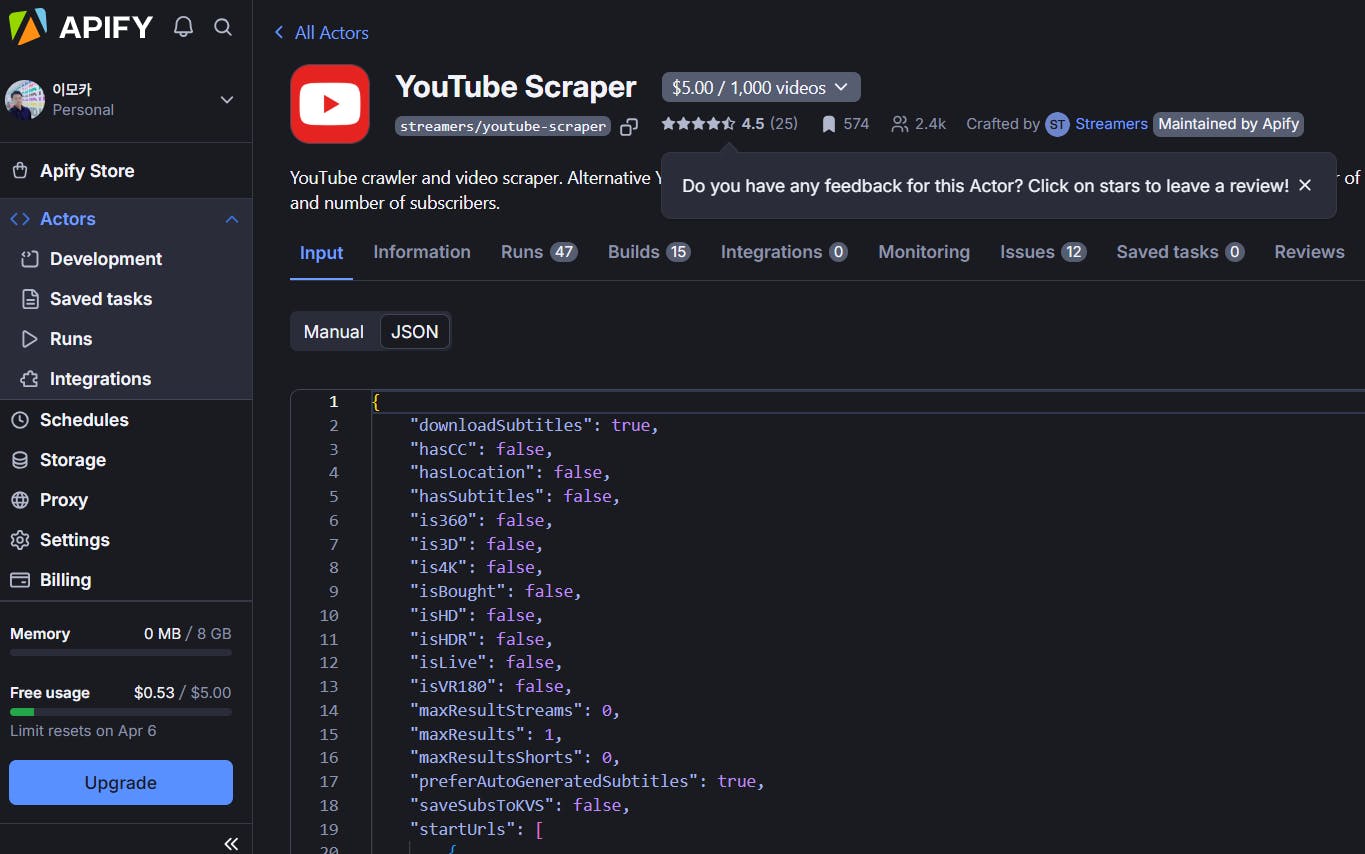Open the $5.00 / 1,000 videos pricing dropdown
Image resolution: width=1365 pixels, height=854 pixels.
[x=761, y=88]
